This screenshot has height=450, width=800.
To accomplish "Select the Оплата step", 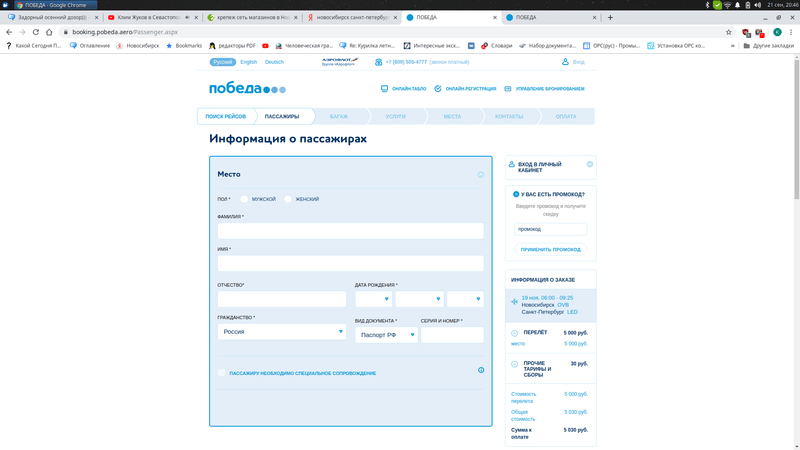I will click(566, 116).
